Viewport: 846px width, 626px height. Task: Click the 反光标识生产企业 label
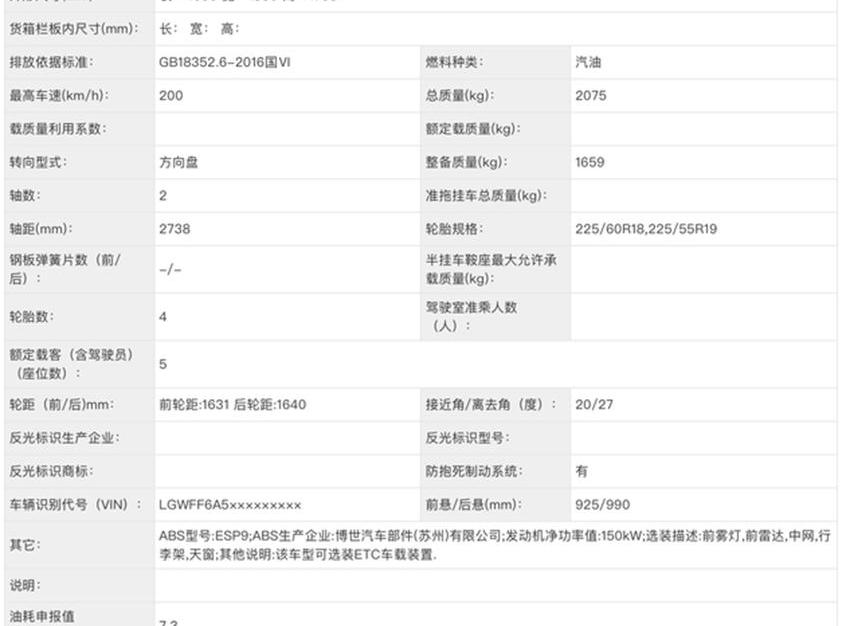coord(64,438)
